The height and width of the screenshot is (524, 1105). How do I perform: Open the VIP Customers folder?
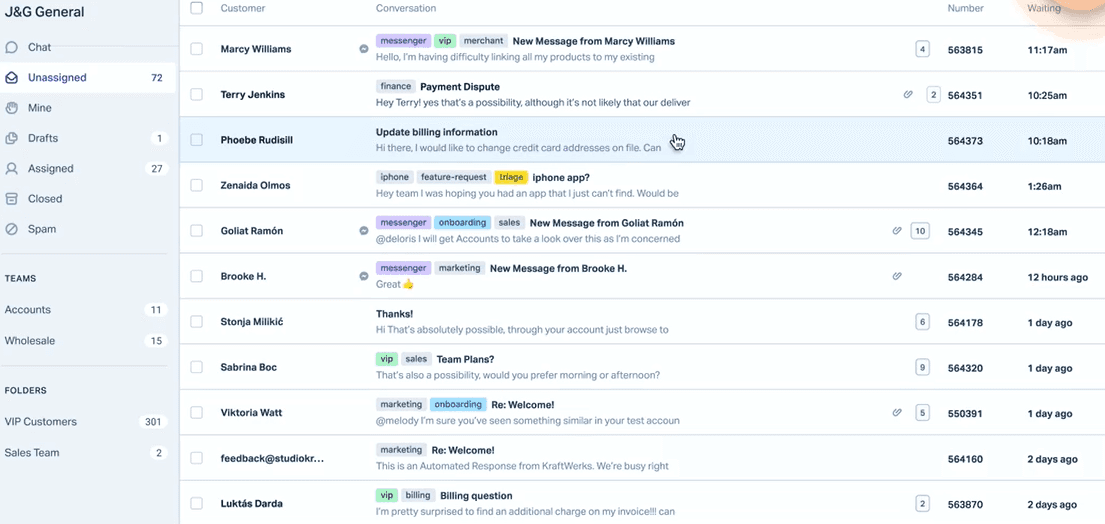point(85,422)
